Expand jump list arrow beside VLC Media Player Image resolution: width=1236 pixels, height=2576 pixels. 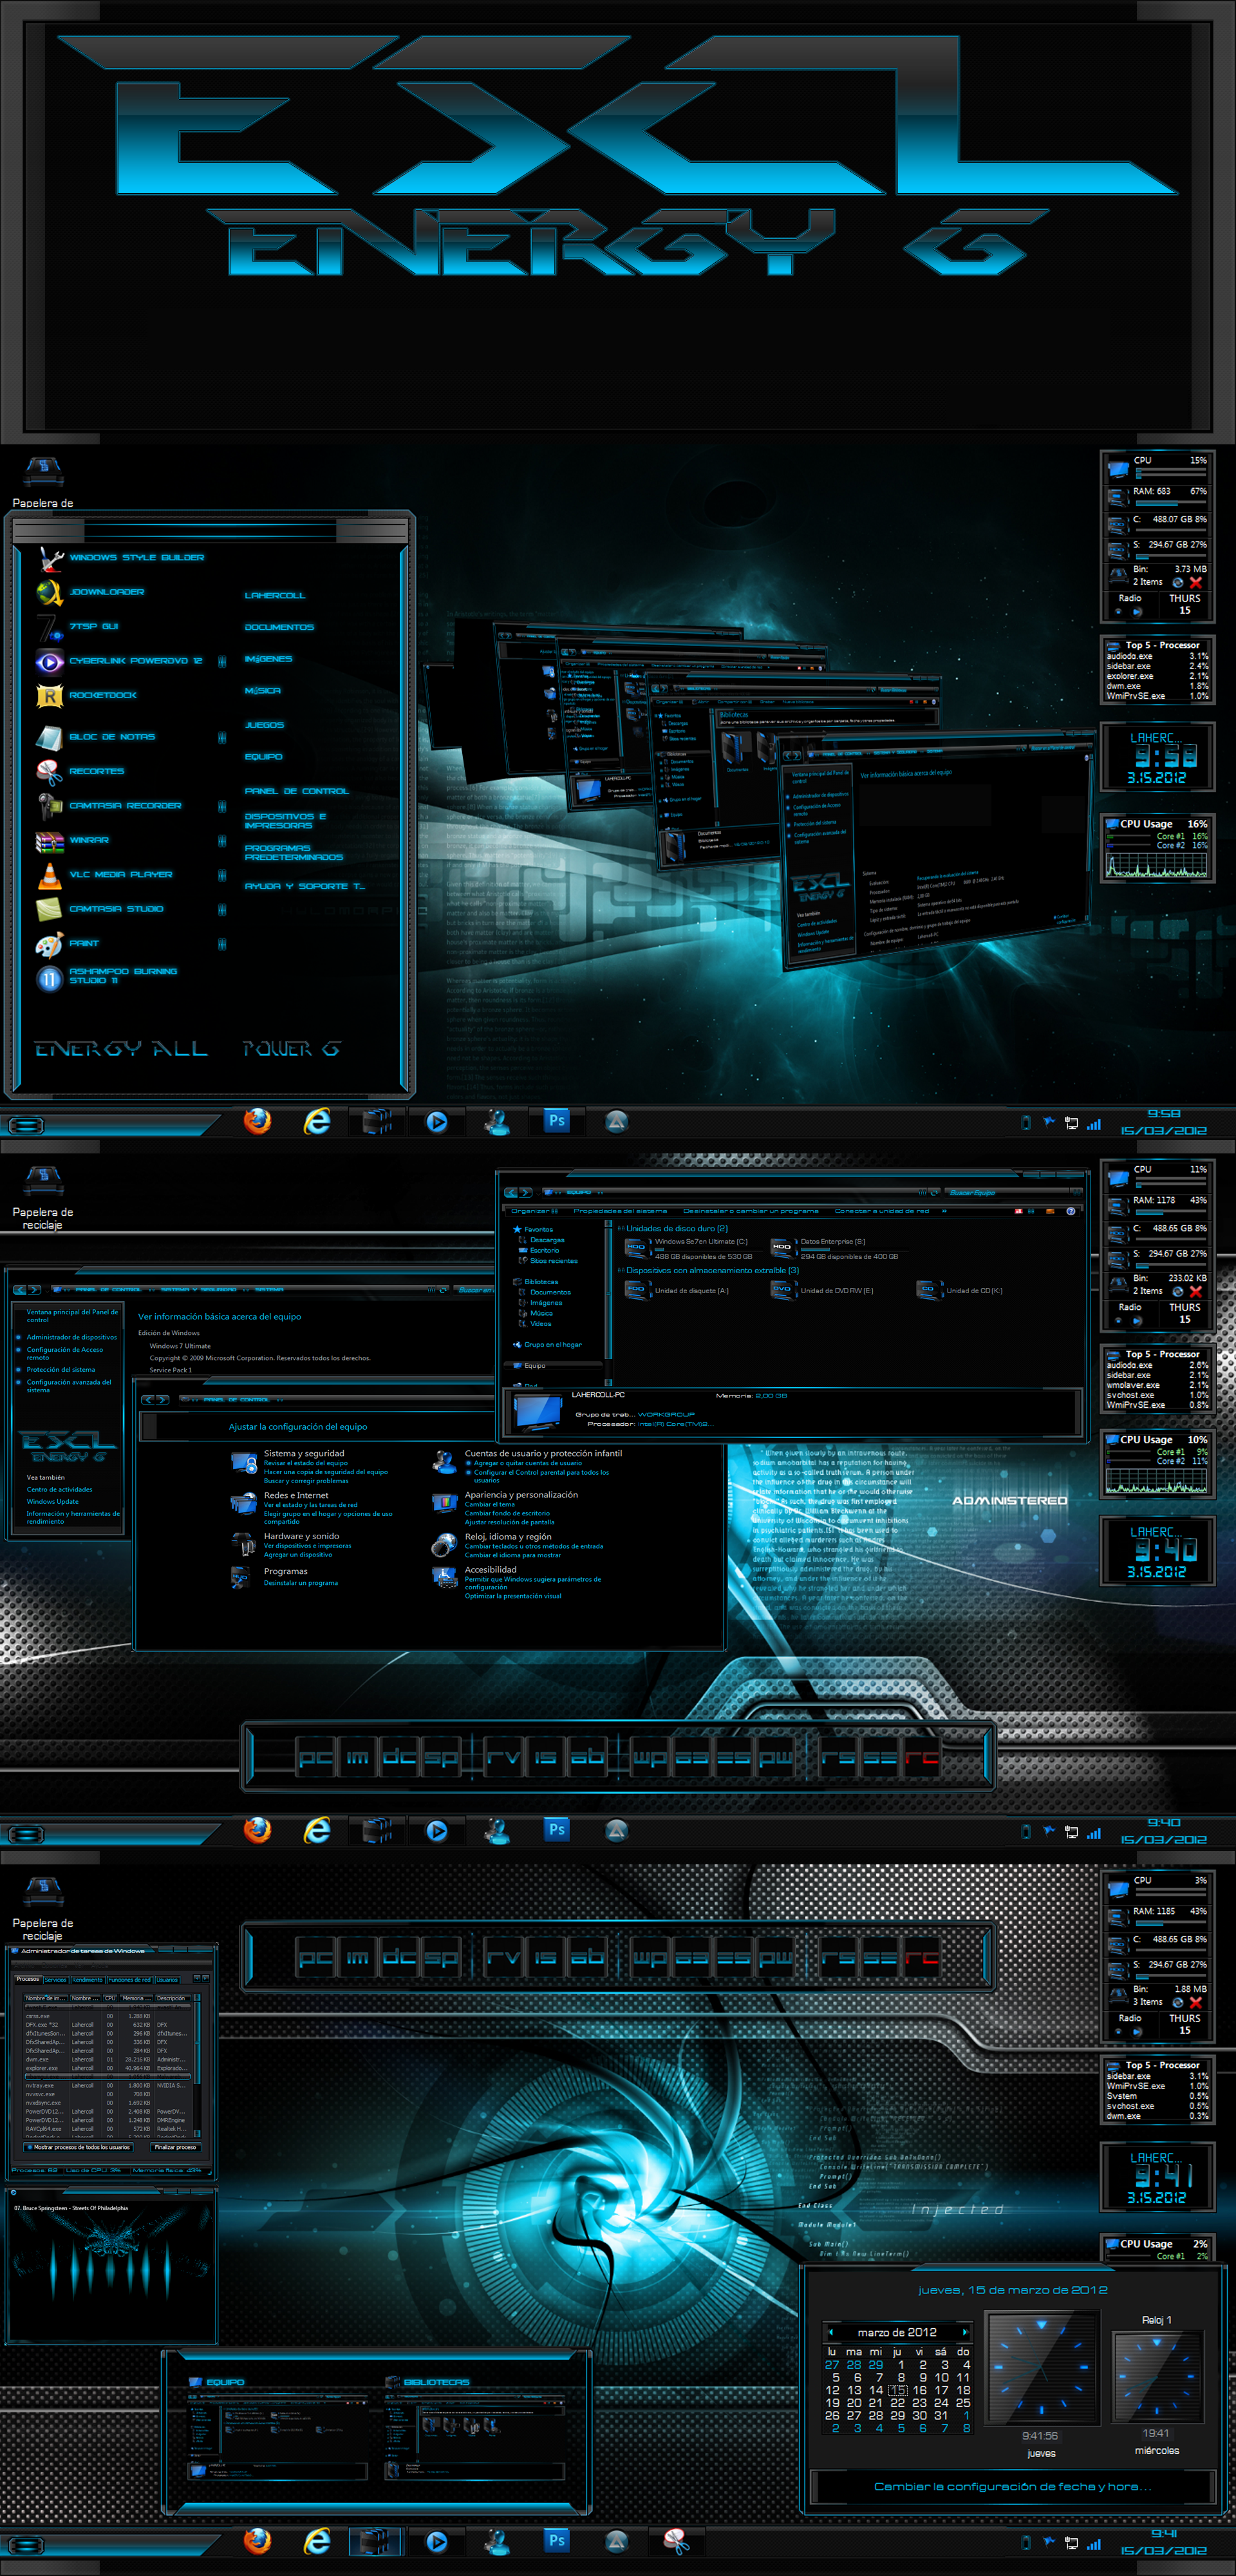click(222, 875)
